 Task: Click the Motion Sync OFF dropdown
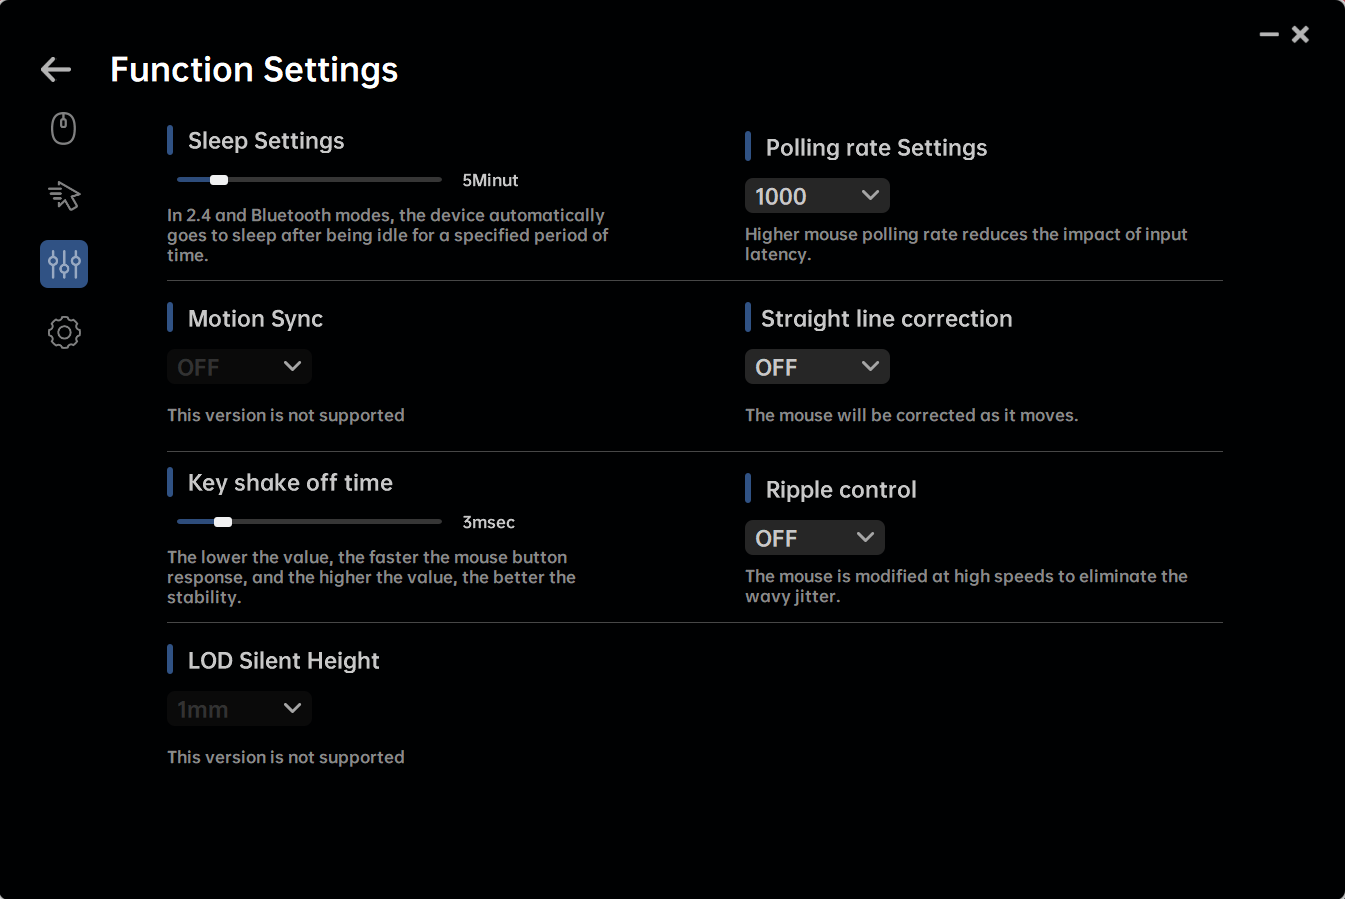239,367
